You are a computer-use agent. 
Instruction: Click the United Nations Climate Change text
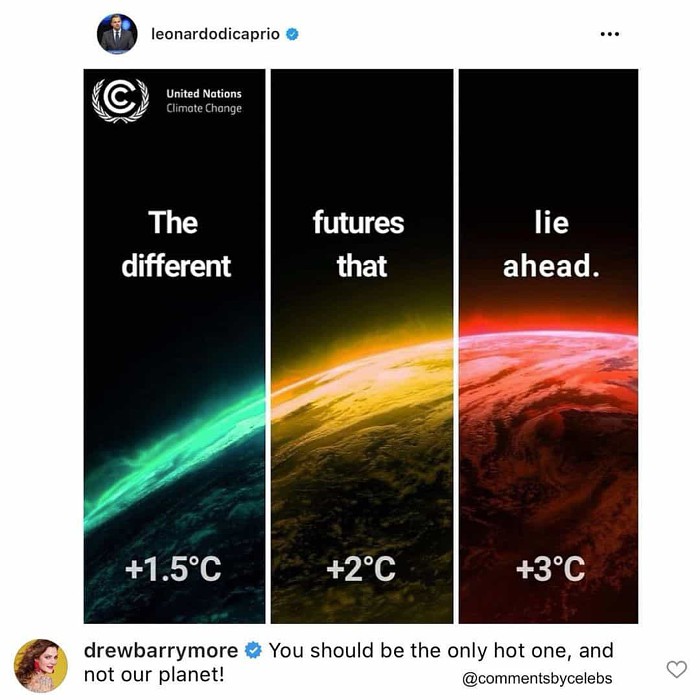tap(204, 101)
